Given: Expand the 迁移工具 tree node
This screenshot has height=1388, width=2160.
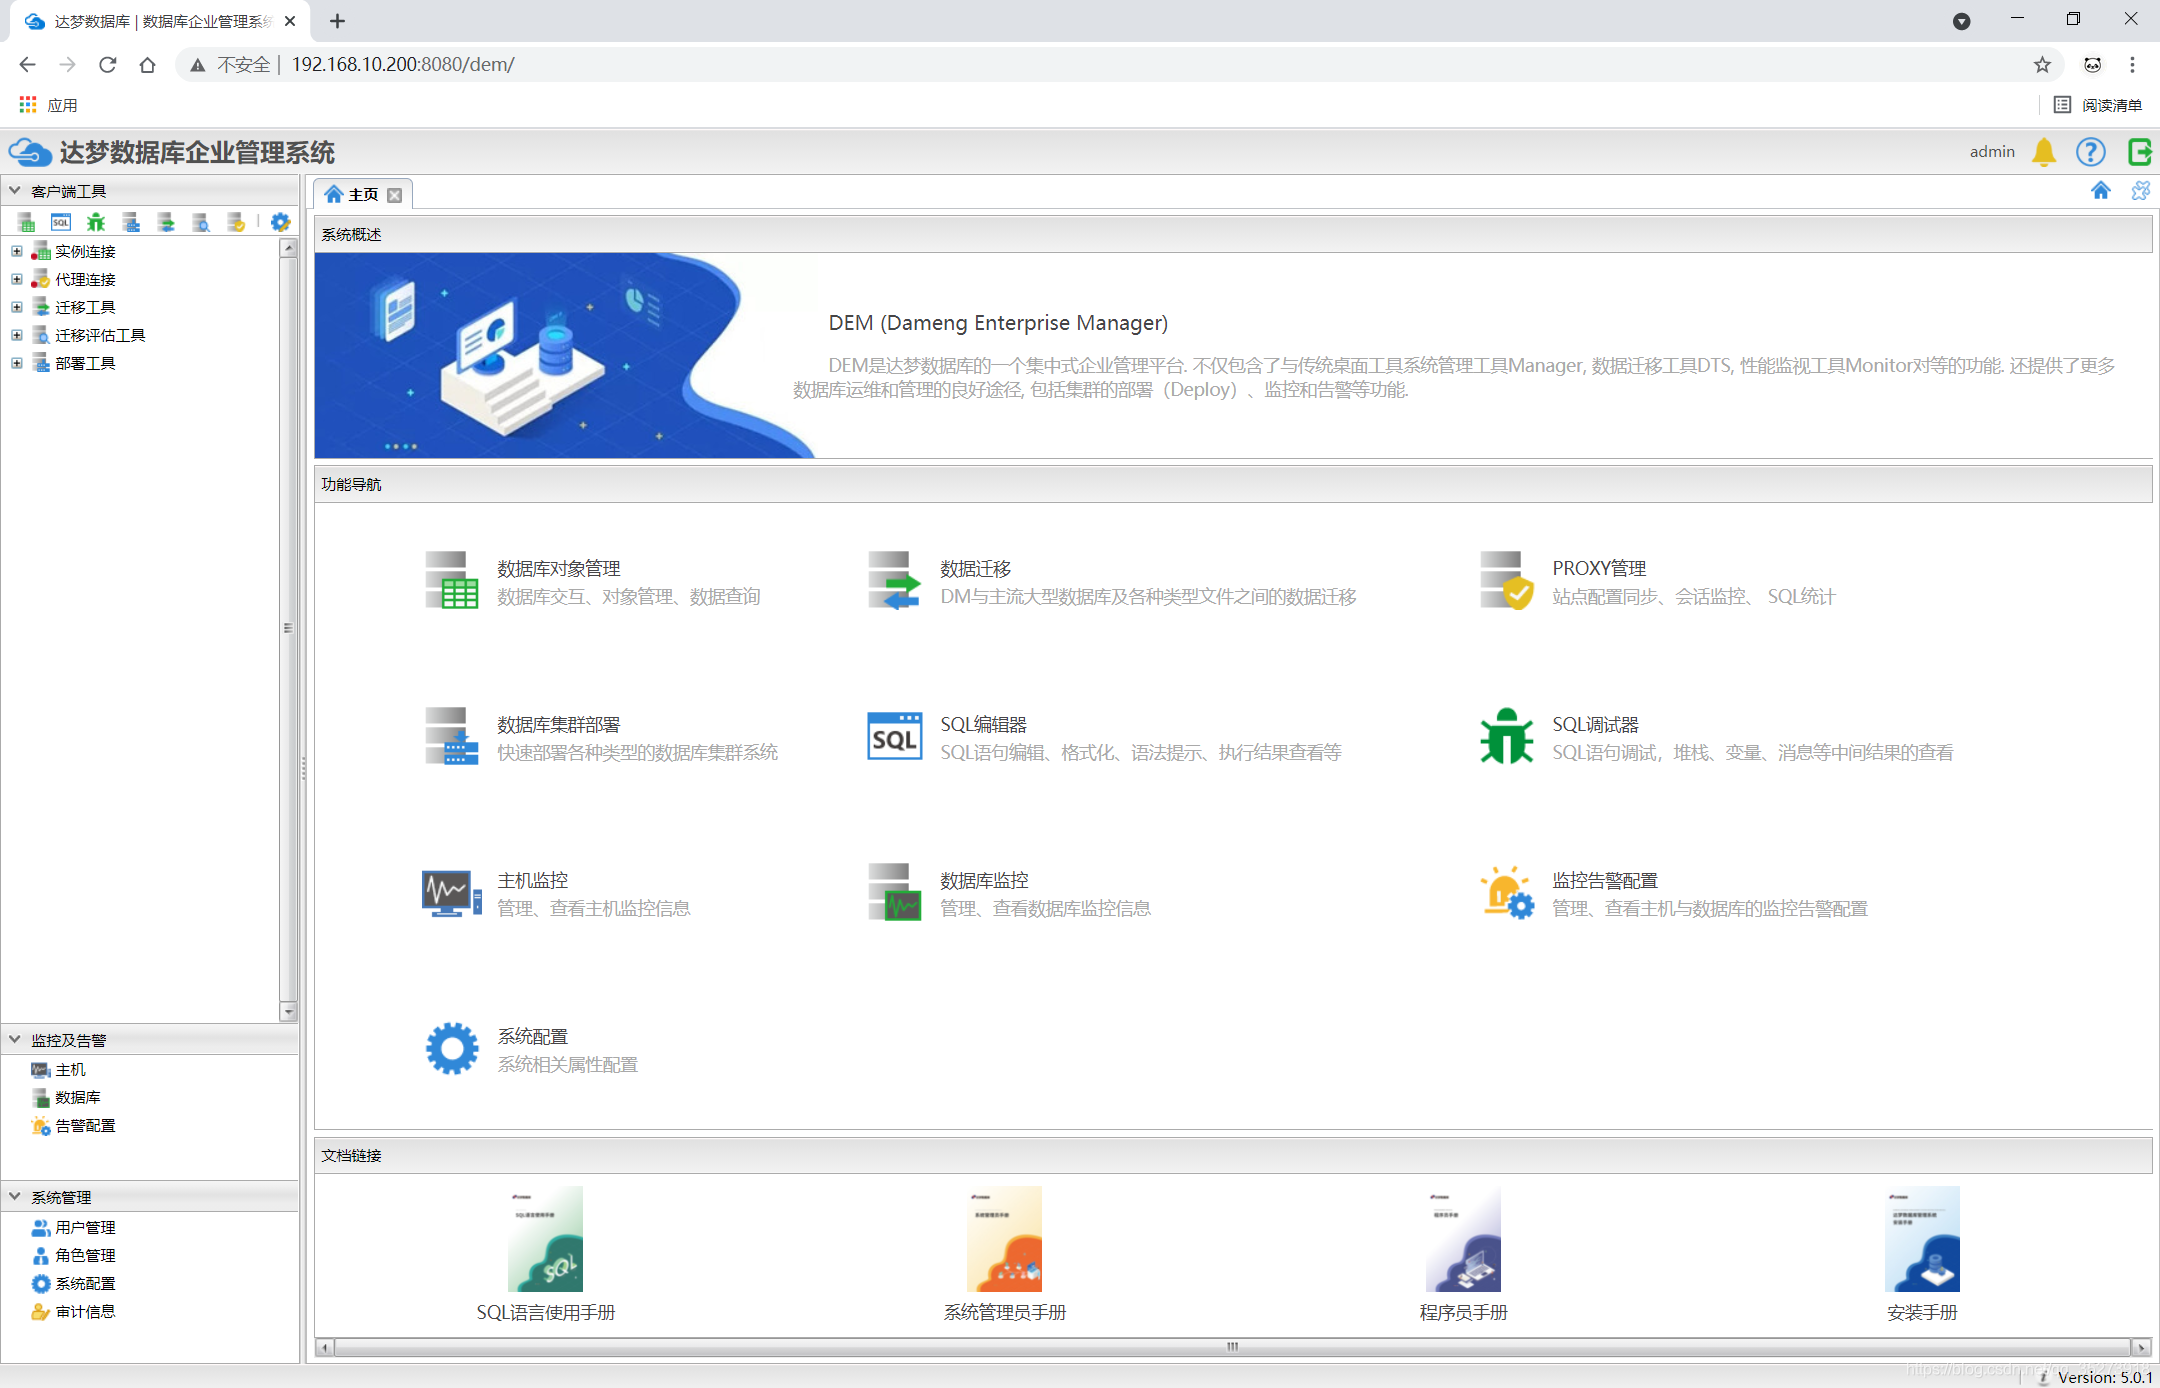Looking at the screenshot, I should pos(17,307).
